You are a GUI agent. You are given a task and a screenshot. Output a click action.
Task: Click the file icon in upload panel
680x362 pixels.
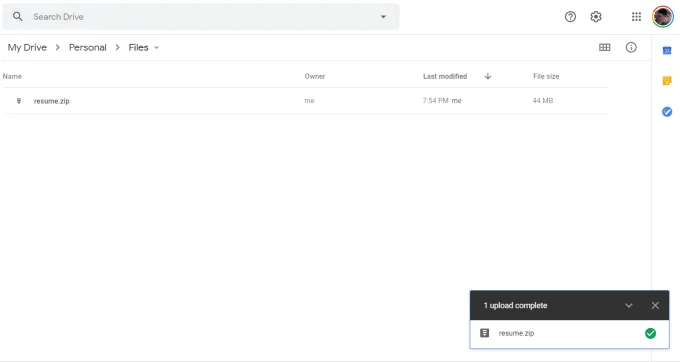[484, 333]
